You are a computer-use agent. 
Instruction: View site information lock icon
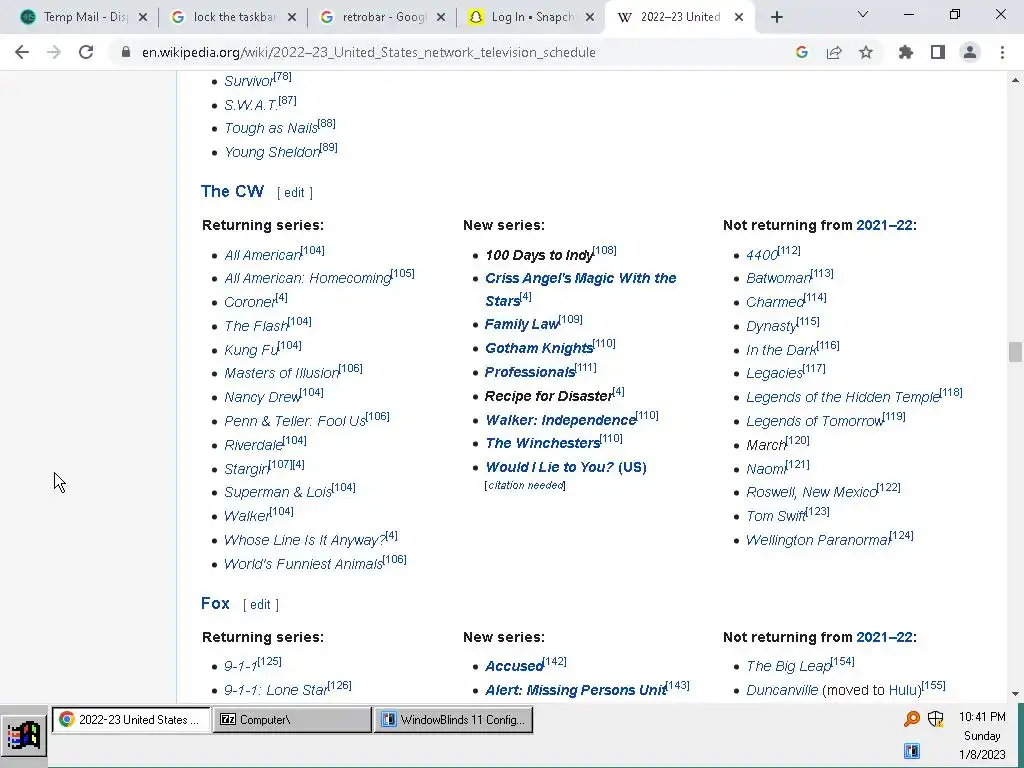125,52
